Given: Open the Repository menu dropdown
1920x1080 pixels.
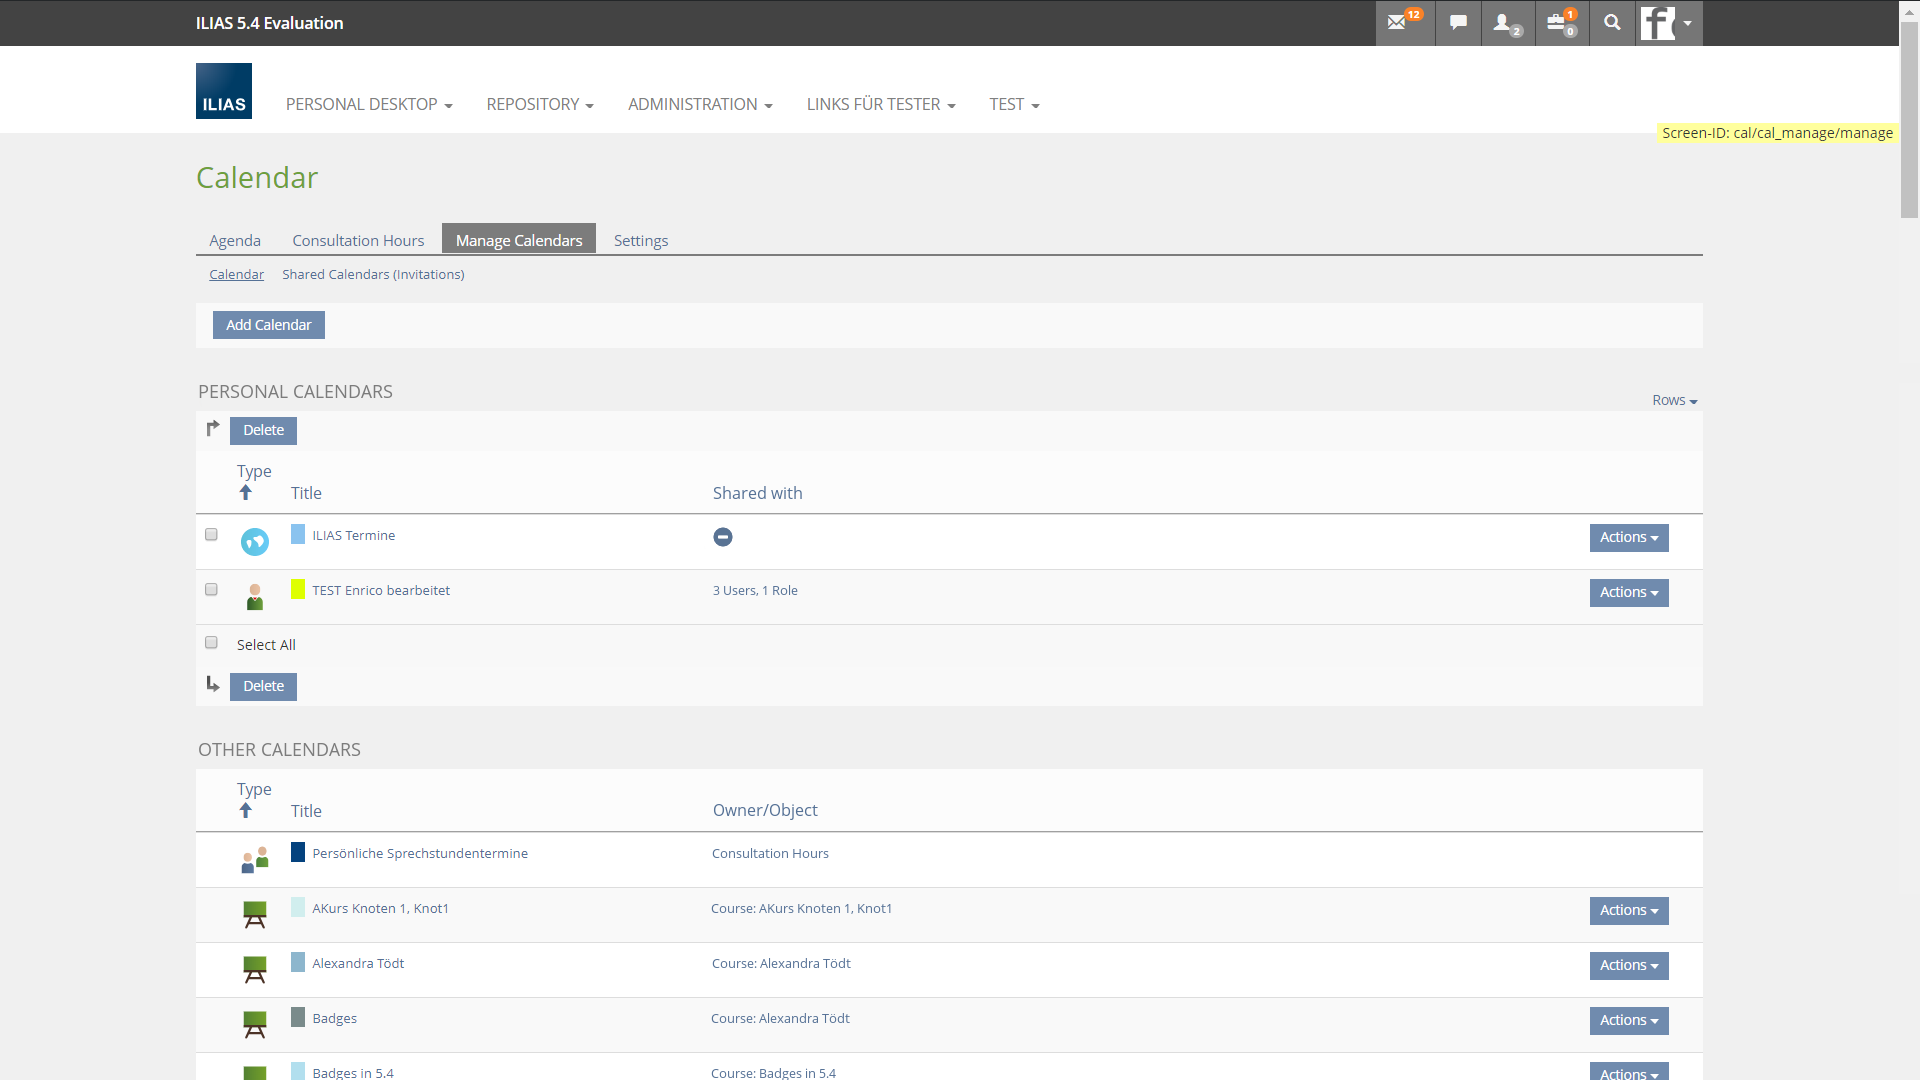Looking at the screenshot, I should pyautogui.click(x=540, y=104).
